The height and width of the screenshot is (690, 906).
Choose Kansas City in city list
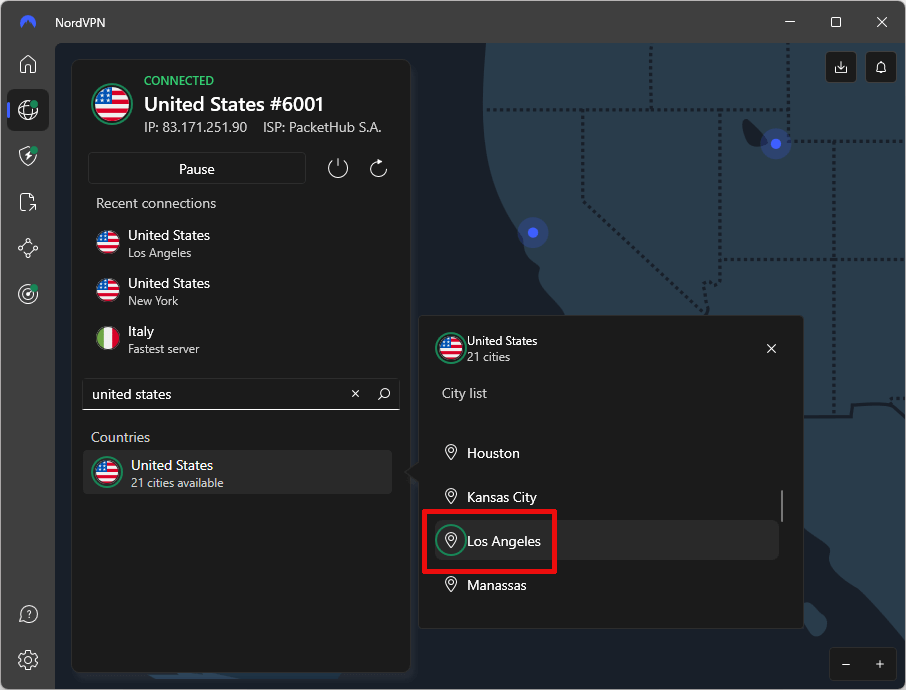click(x=606, y=496)
